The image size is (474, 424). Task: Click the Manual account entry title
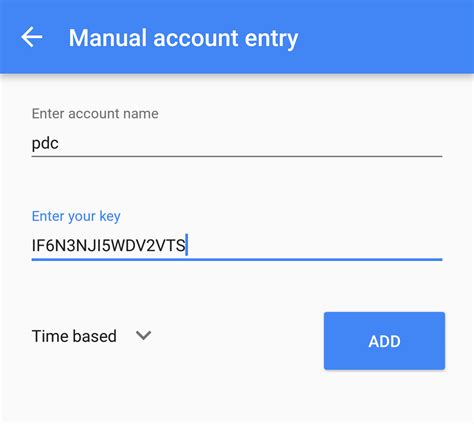tap(183, 38)
